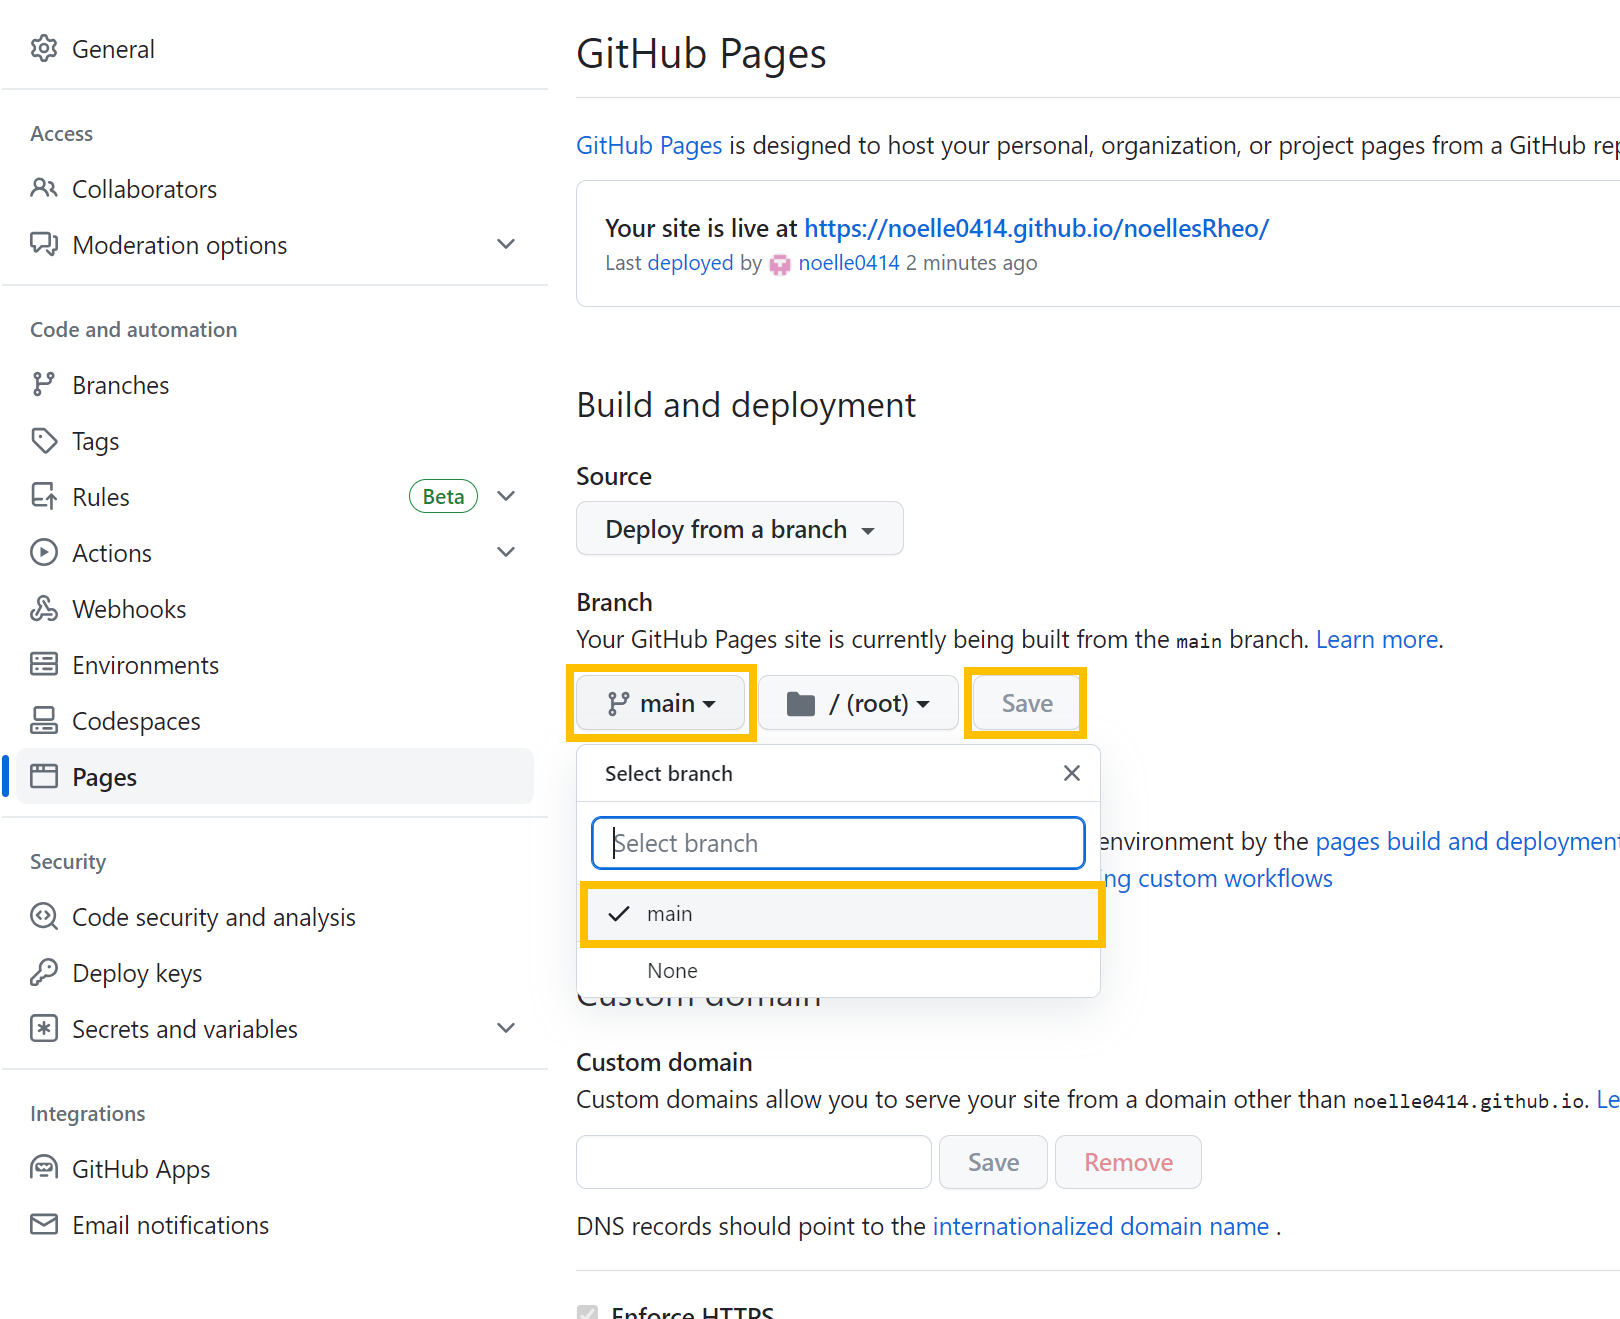Click the Email notifications envelope icon
Viewport: 1620px width, 1319px height.
[44, 1224]
